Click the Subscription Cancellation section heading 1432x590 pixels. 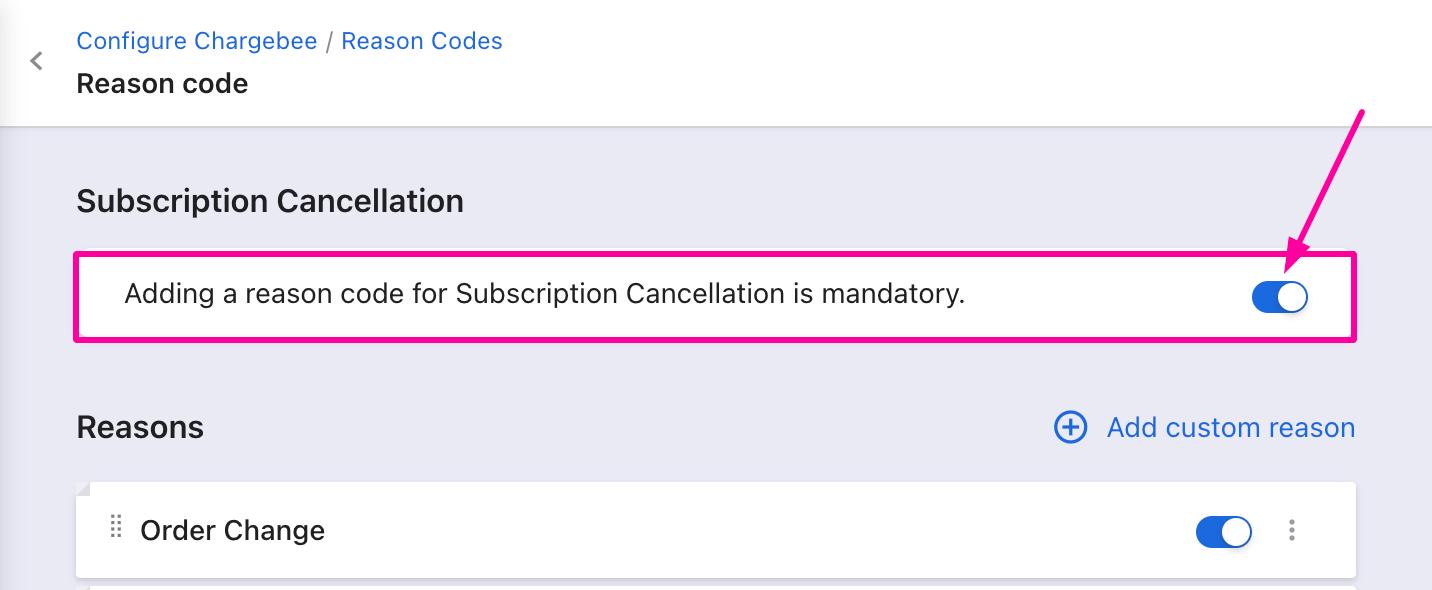click(270, 201)
